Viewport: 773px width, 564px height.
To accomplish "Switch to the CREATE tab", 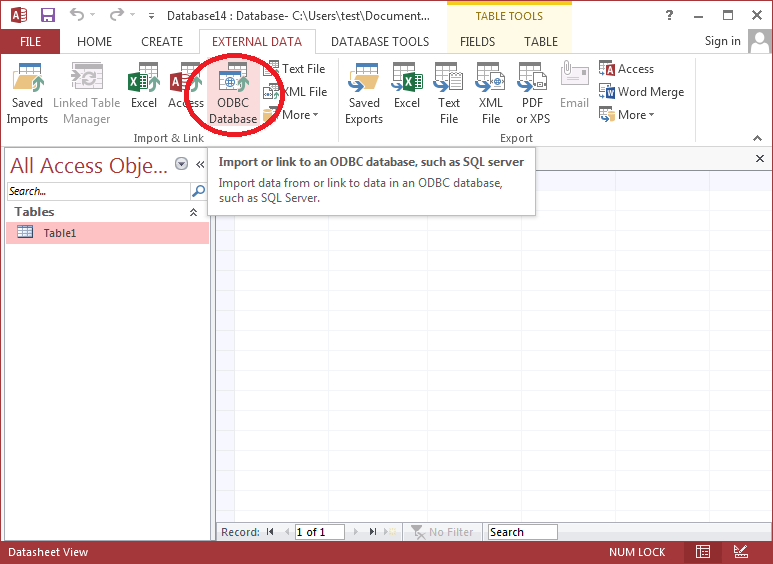I will tap(162, 41).
